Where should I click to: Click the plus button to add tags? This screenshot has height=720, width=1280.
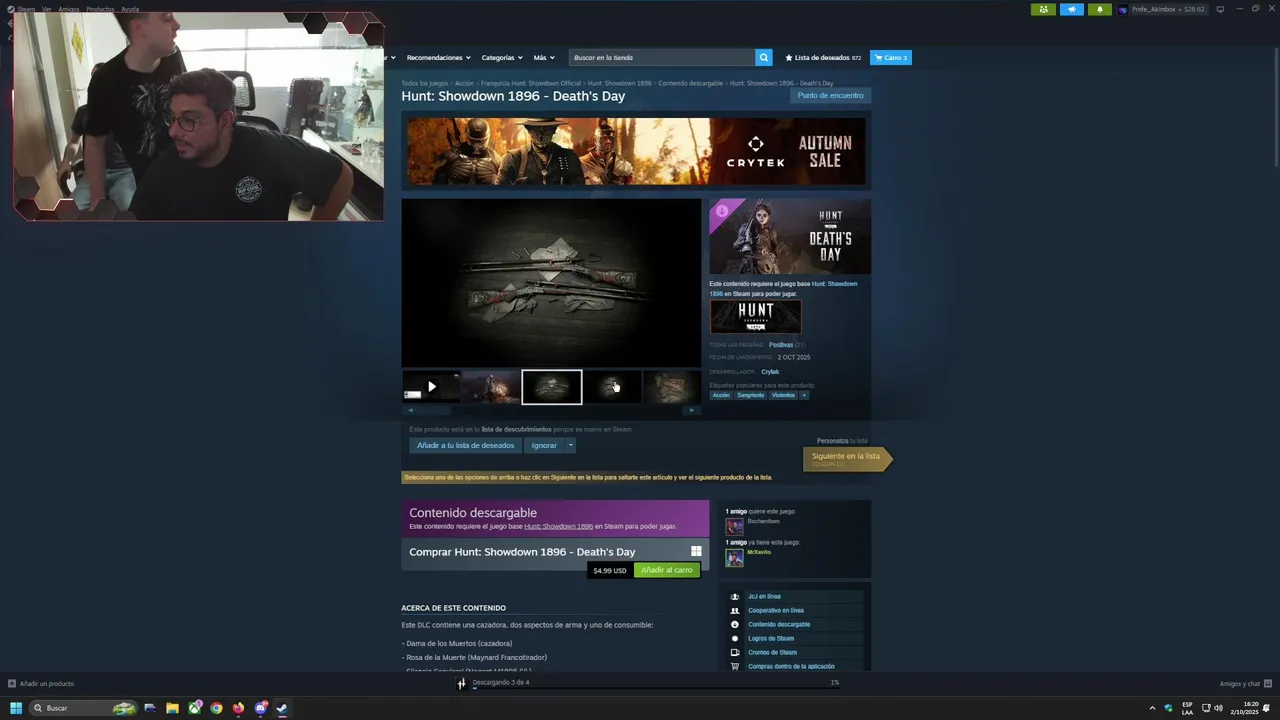804,395
